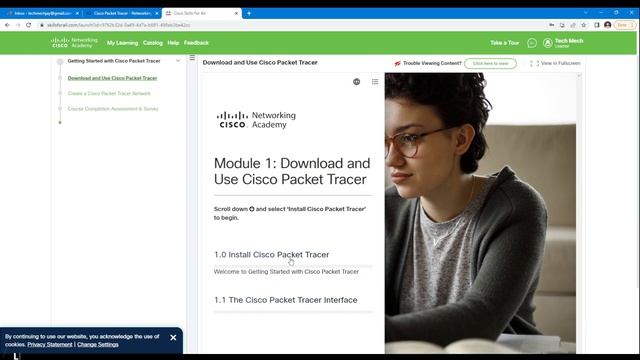This screenshot has height=360, width=640.
Task: Open My Learning menu item
Action: click(x=122, y=42)
